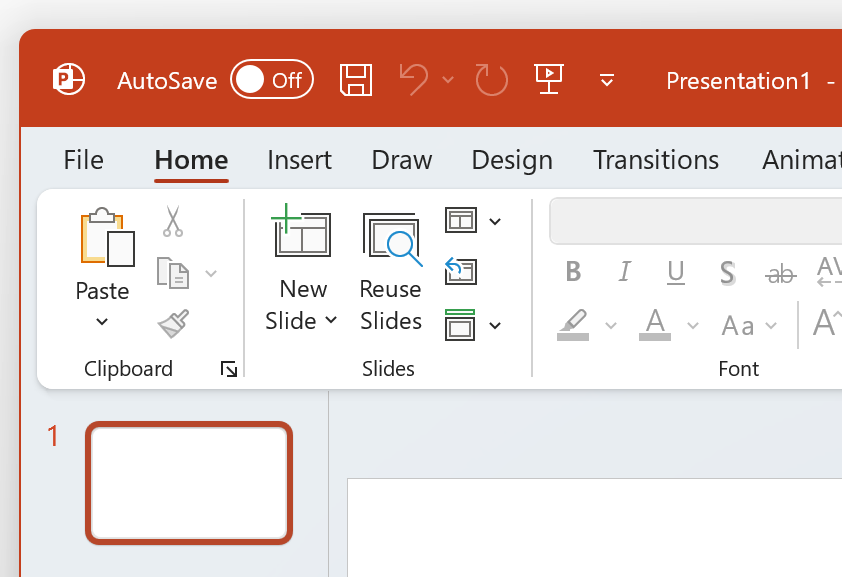Toggle bold formatting
Image resolution: width=842 pixels, height=577 pixels.
573,271
